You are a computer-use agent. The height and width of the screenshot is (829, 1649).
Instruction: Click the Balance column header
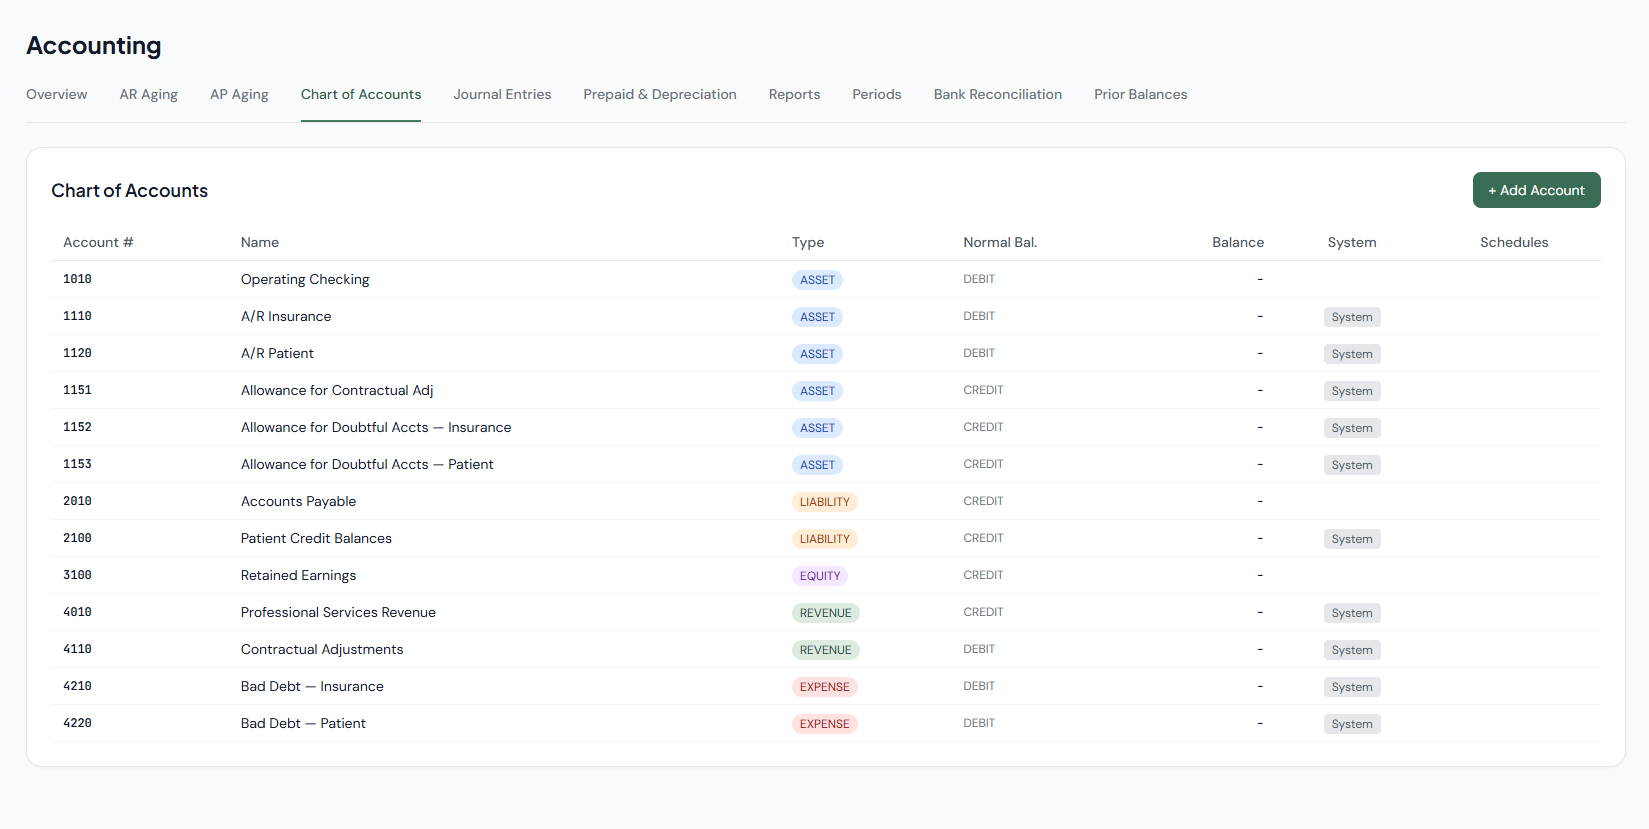click(x=1238, y=242)
